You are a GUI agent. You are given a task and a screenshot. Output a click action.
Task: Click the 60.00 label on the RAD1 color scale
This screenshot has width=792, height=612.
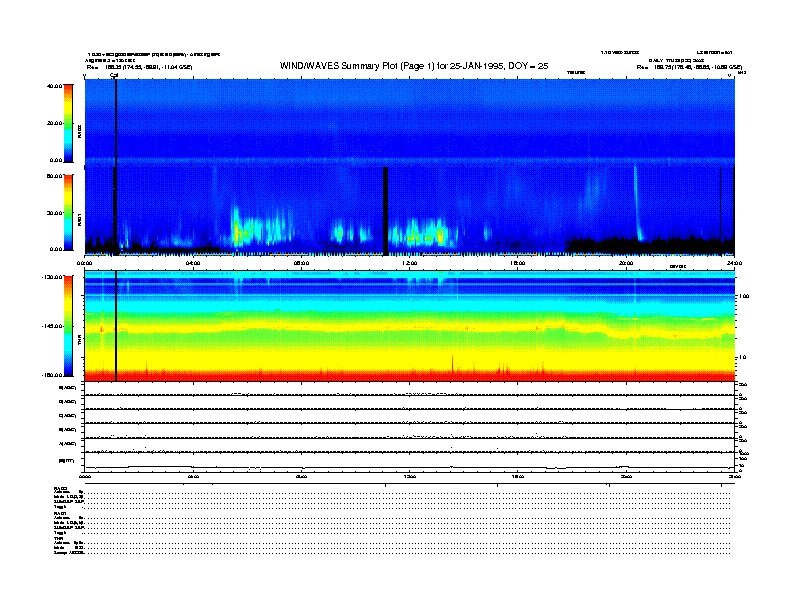[x=54, y=176]
